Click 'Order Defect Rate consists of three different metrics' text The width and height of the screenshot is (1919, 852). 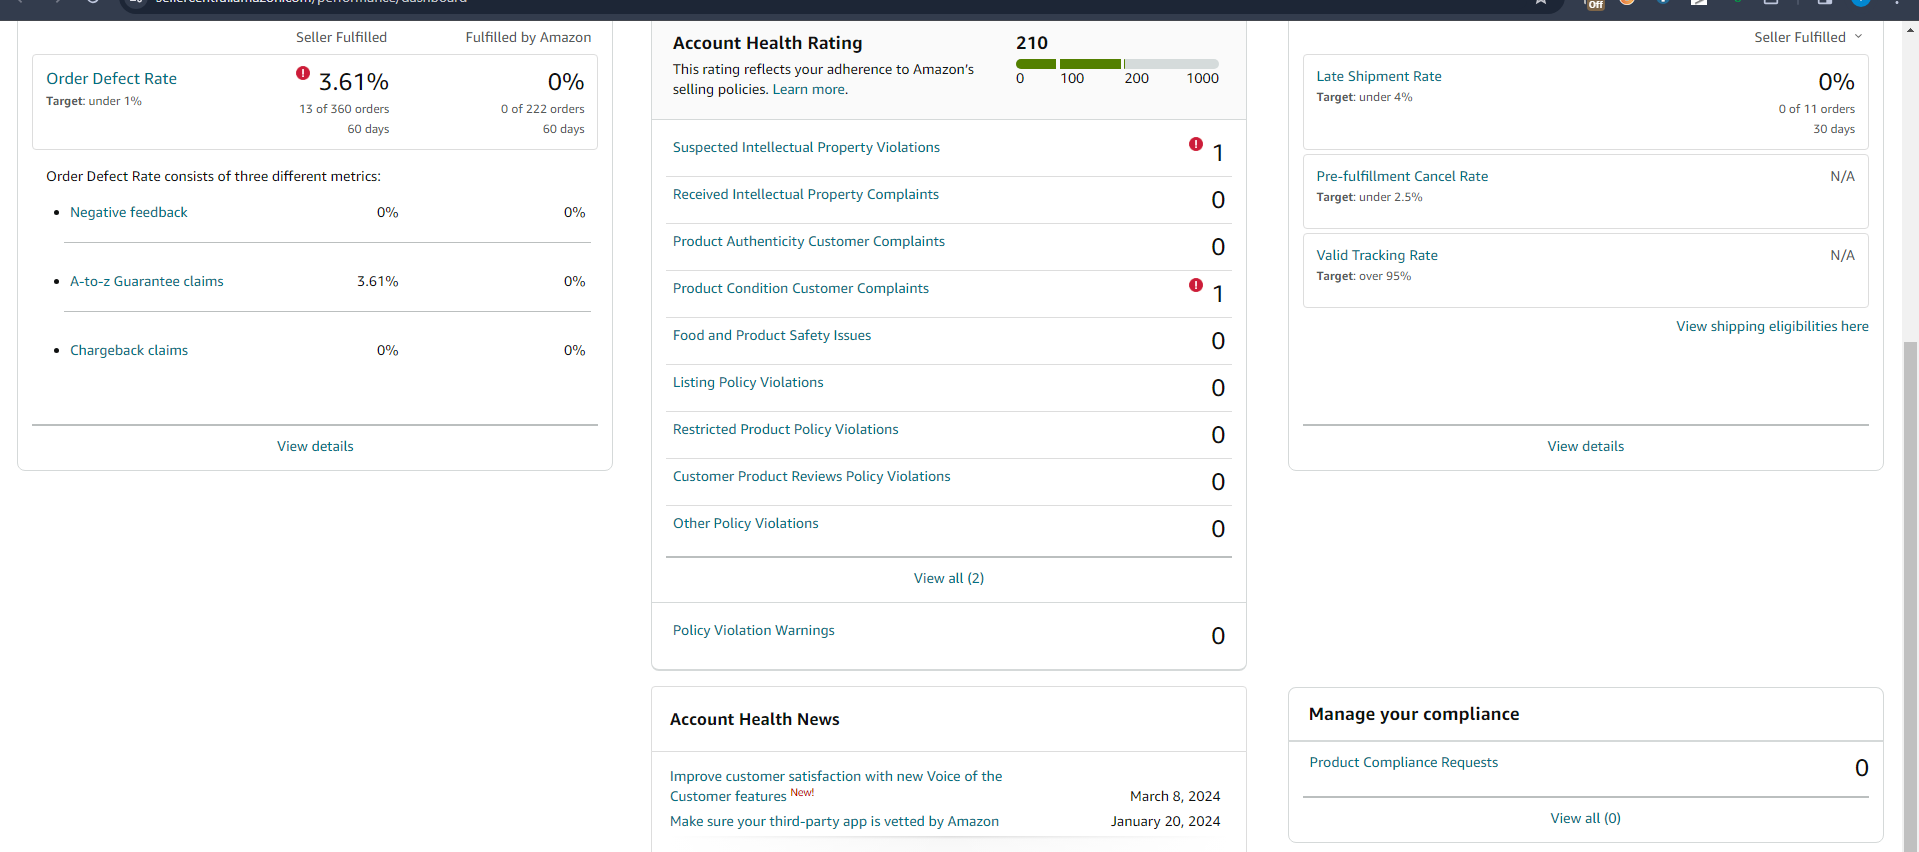213,176
